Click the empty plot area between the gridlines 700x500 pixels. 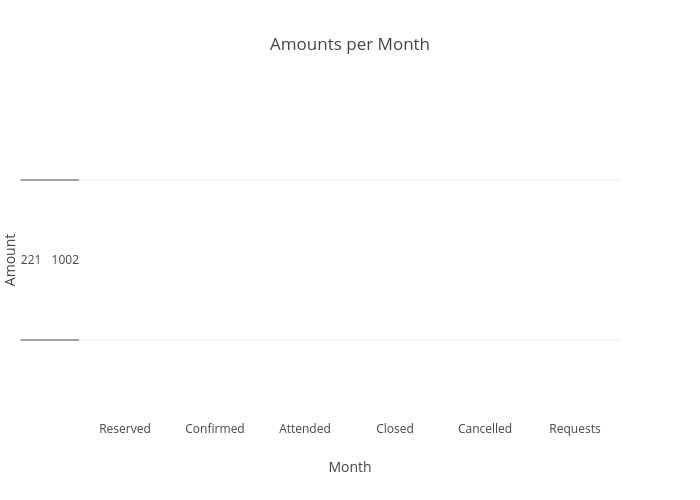(350, 260)
